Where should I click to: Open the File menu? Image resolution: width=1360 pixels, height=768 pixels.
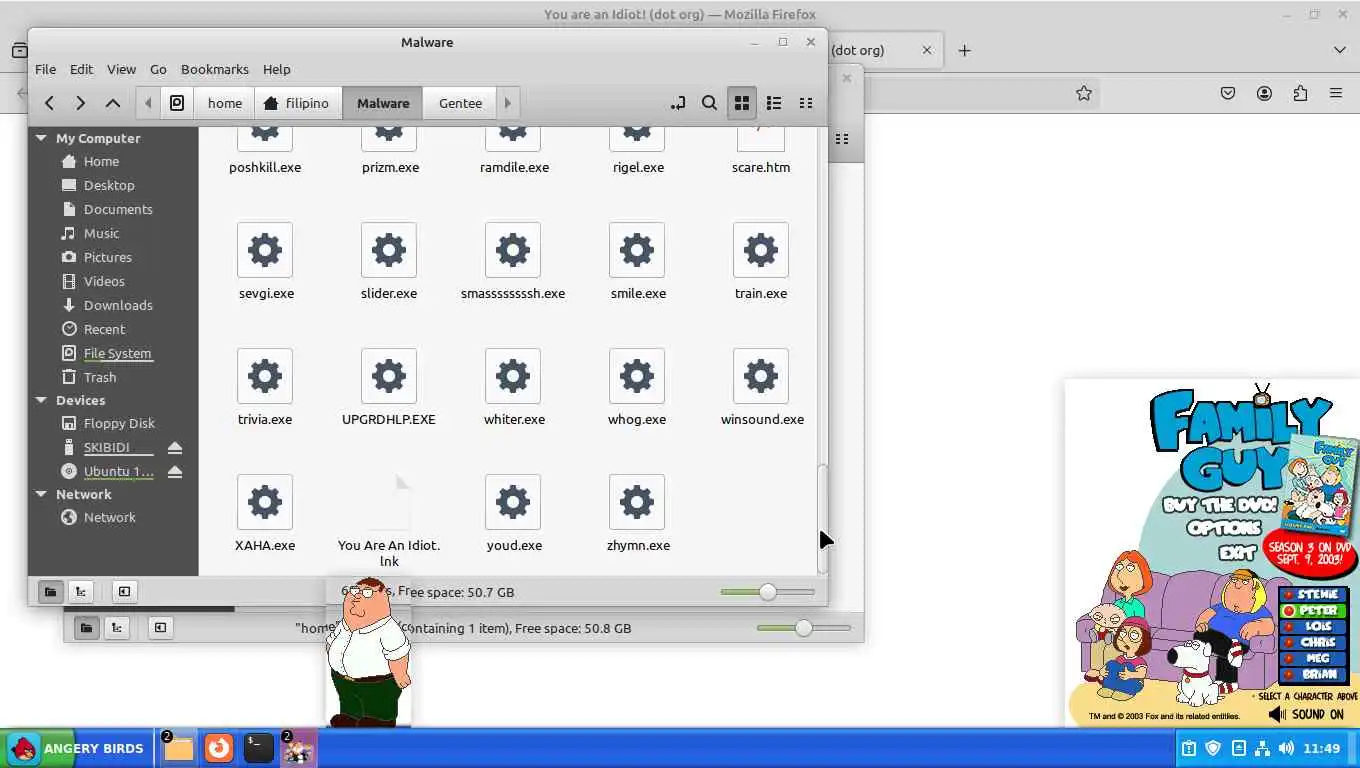(46, 69)
